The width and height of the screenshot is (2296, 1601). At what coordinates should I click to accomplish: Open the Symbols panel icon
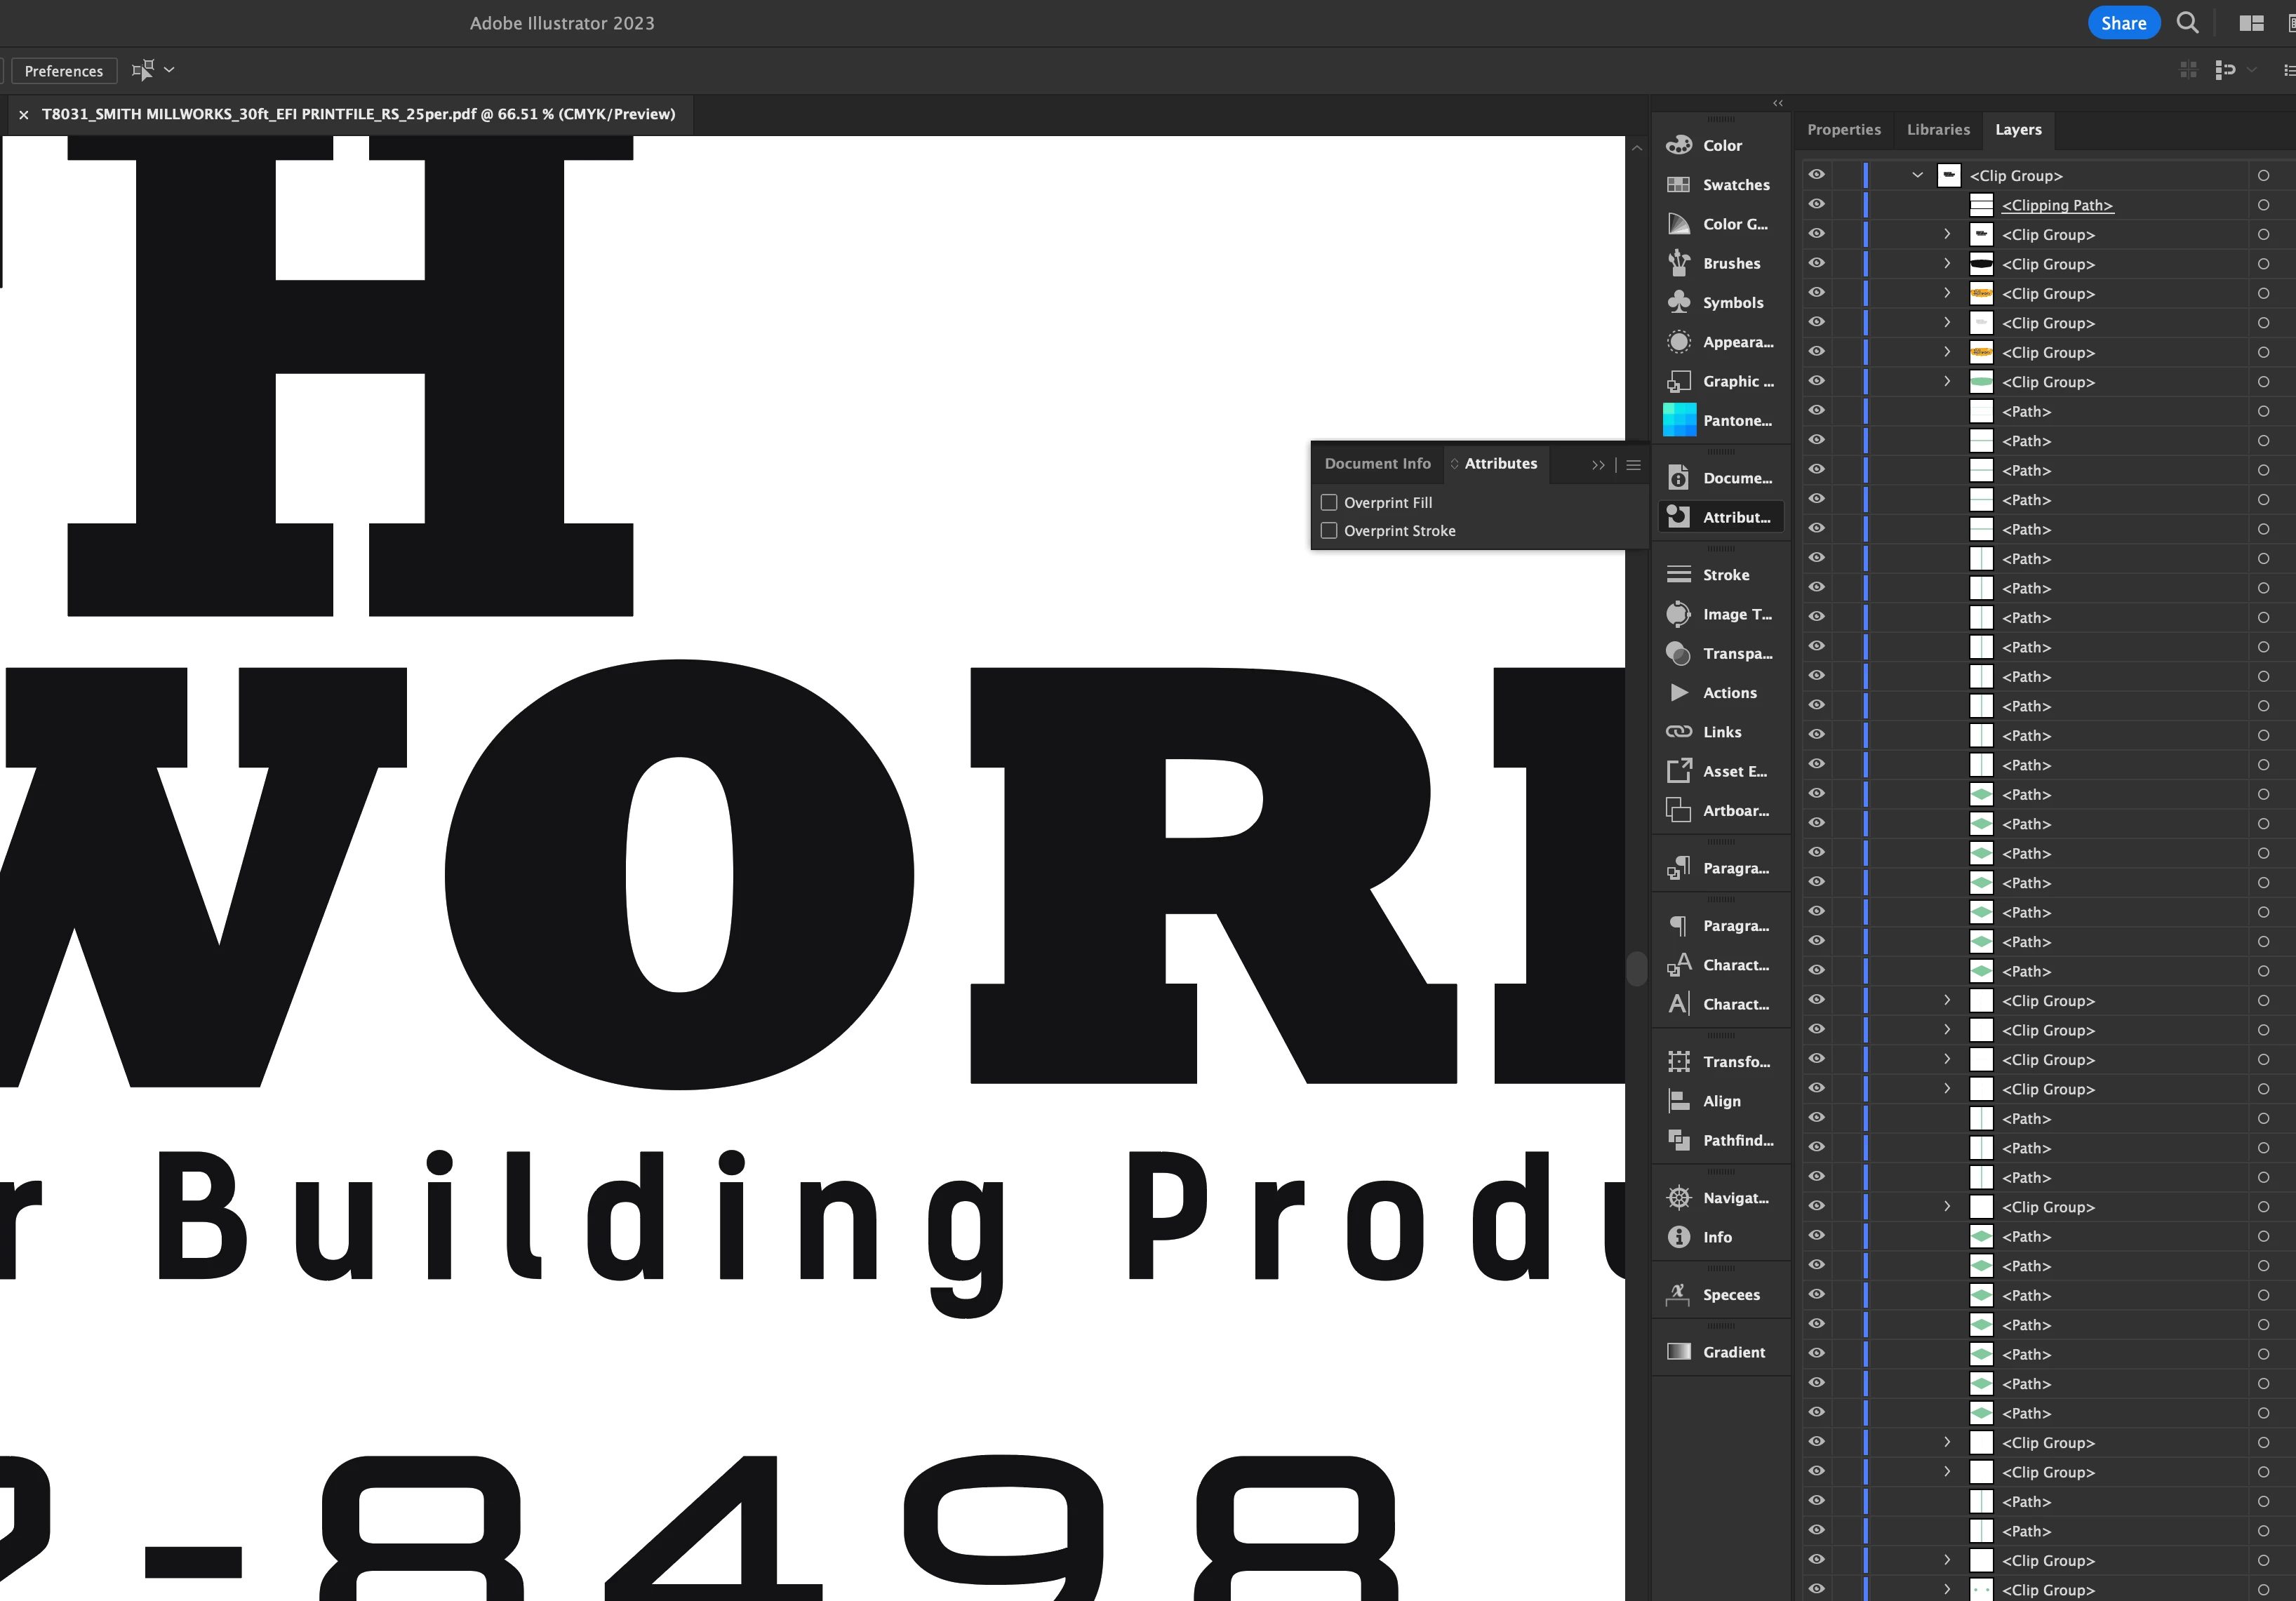pyautogui.click(x=1679, y=302)
